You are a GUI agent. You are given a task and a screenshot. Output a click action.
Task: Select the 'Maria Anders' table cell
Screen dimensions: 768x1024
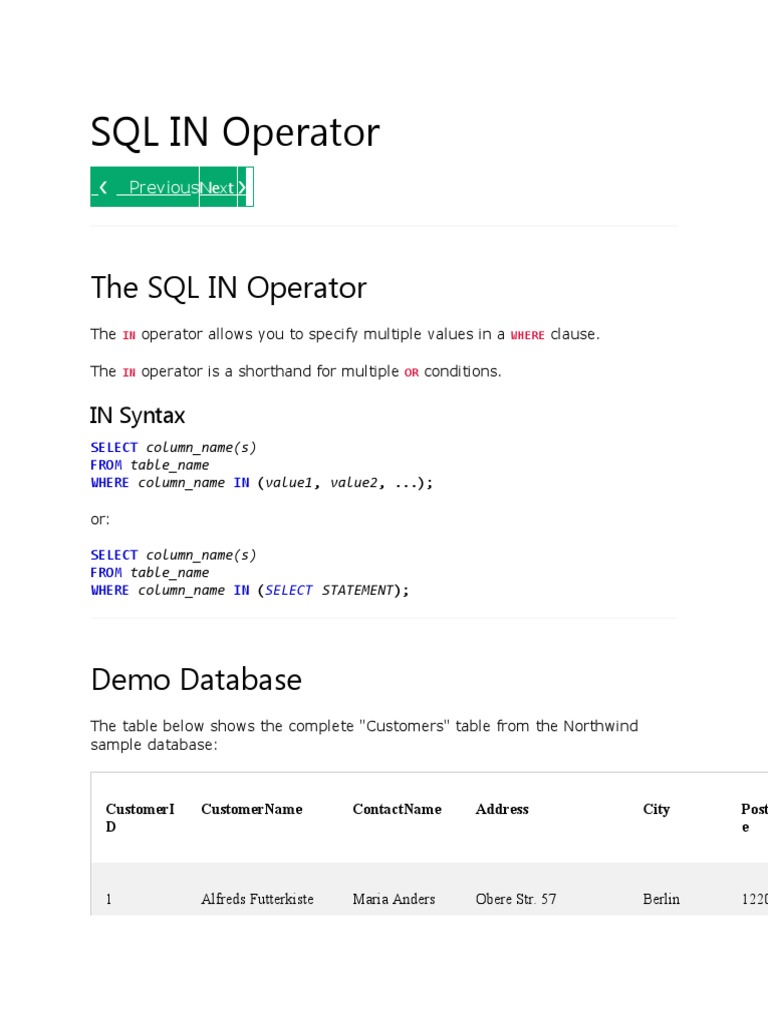coord(393,899)
